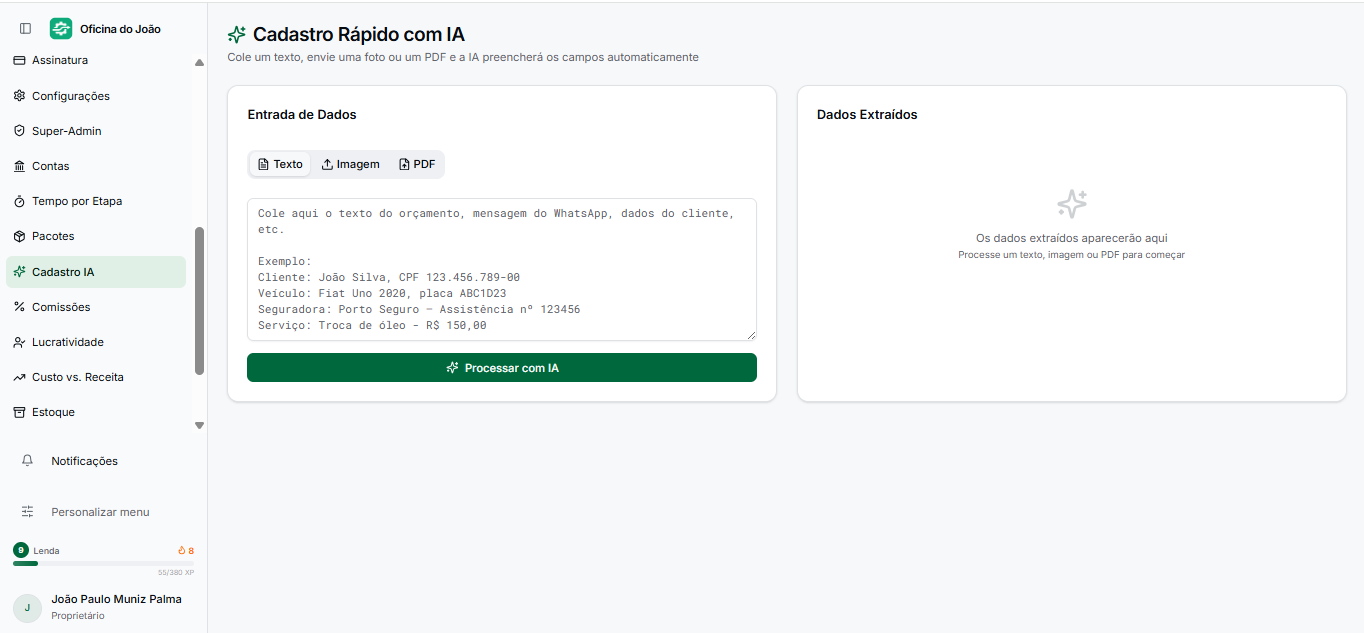Click the 55/380 XP label
This screenshot has height=633, width=1364.
pyautogui.click(x=176, y=573)
